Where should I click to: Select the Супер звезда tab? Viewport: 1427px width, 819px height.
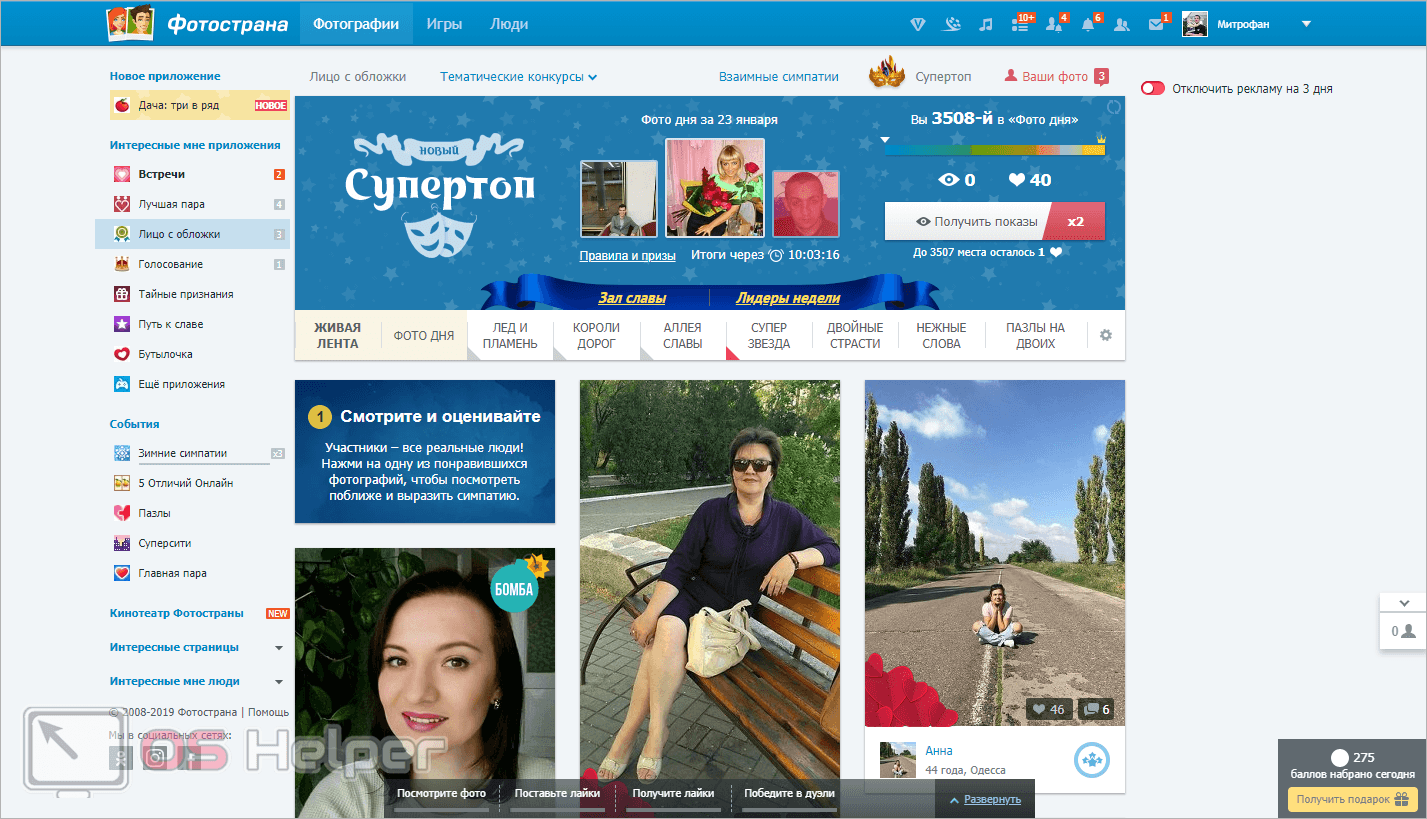click(769, 335)
